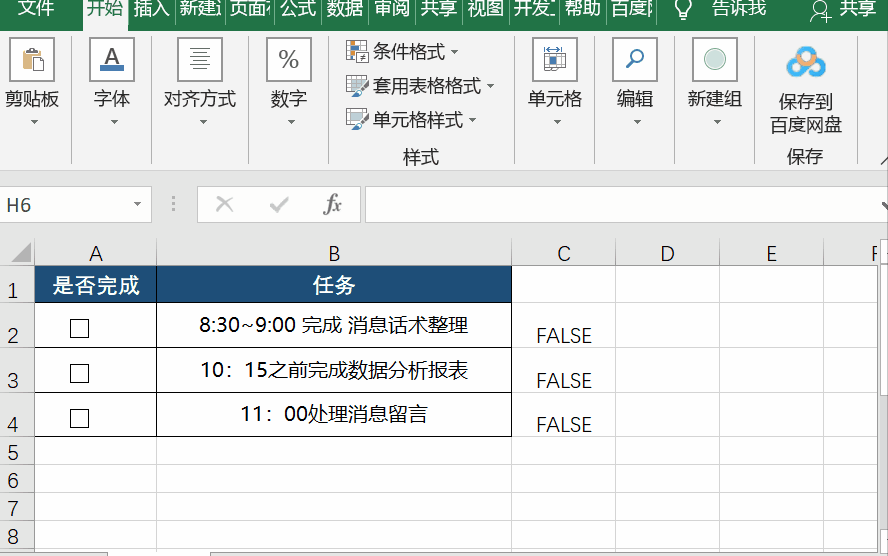Select row 6 header
The height and width of the screenshot is (556, 888).
pos(17,479)
